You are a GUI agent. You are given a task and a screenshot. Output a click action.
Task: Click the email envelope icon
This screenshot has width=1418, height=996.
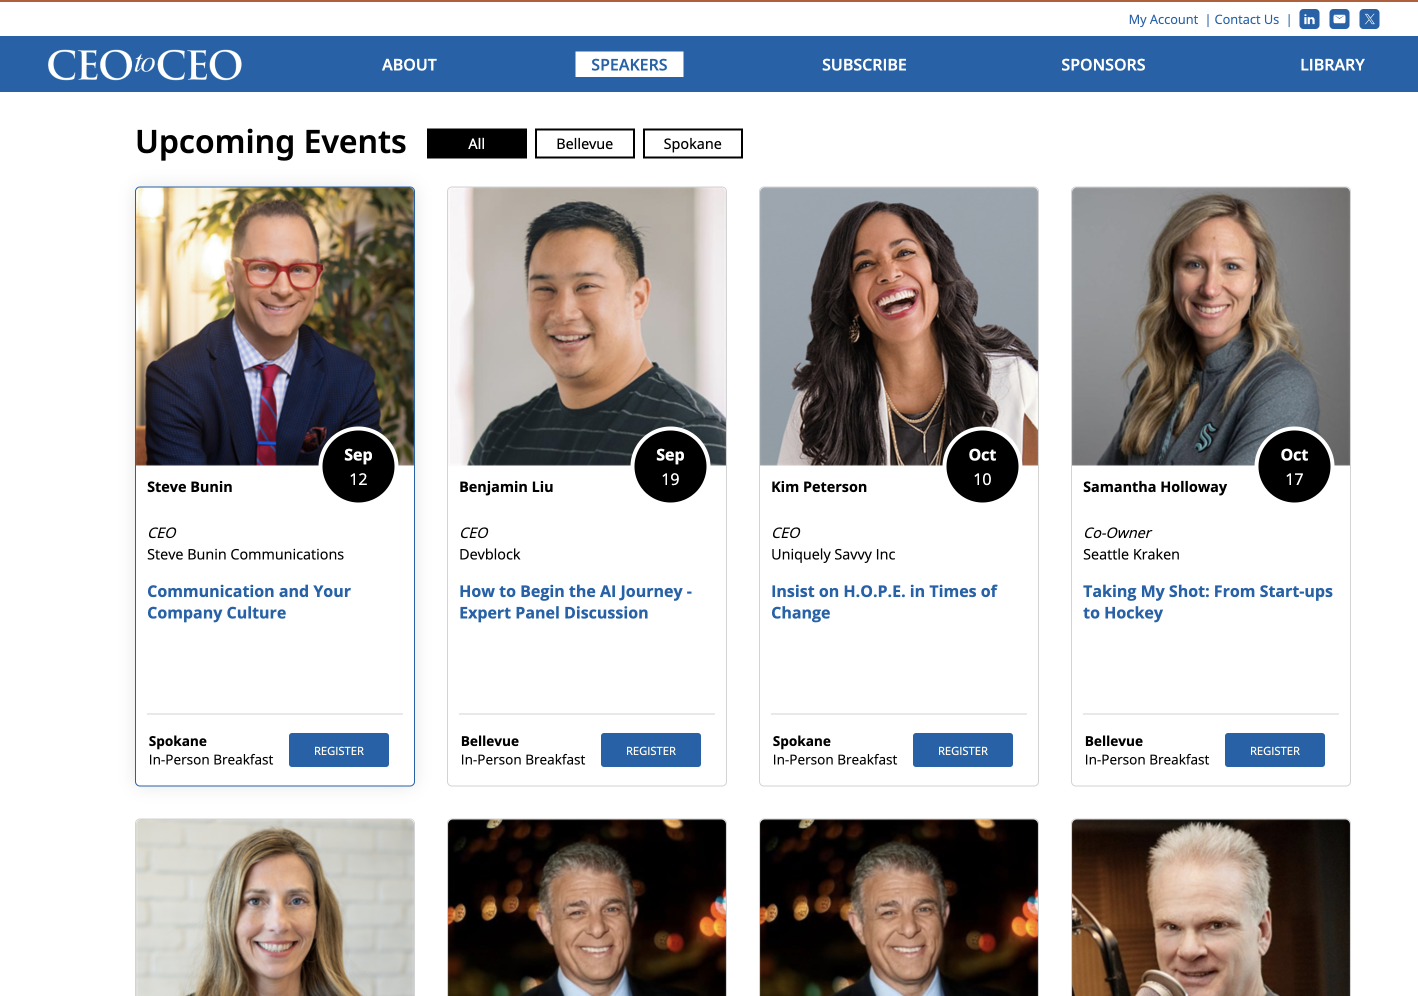click(1339, 19)
